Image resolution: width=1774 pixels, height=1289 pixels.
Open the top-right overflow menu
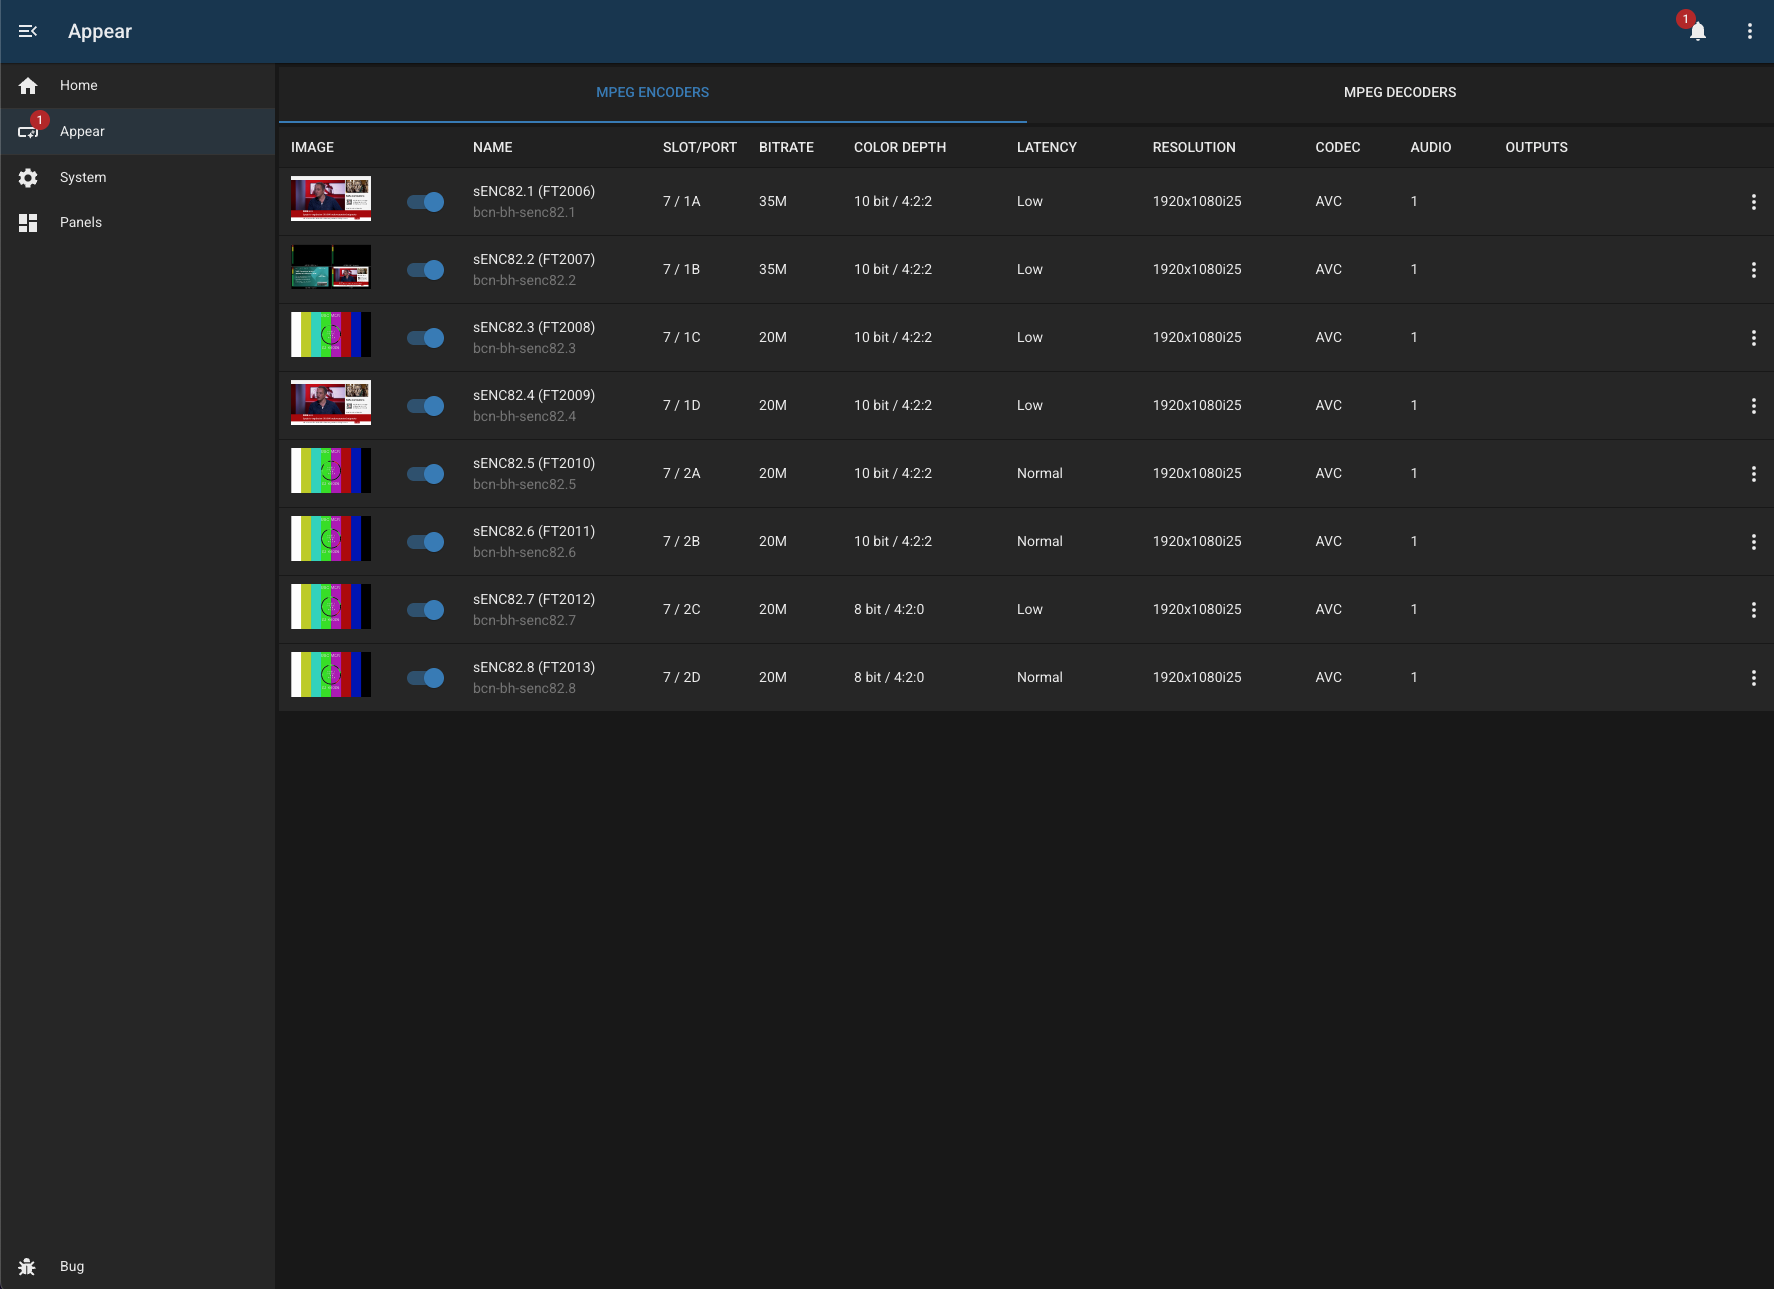click(x=1751, y=31)
